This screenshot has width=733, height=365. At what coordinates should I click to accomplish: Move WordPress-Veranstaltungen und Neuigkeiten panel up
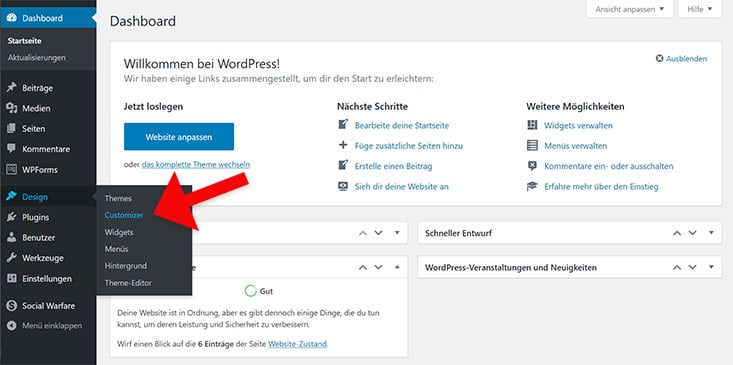pos(677,267)
